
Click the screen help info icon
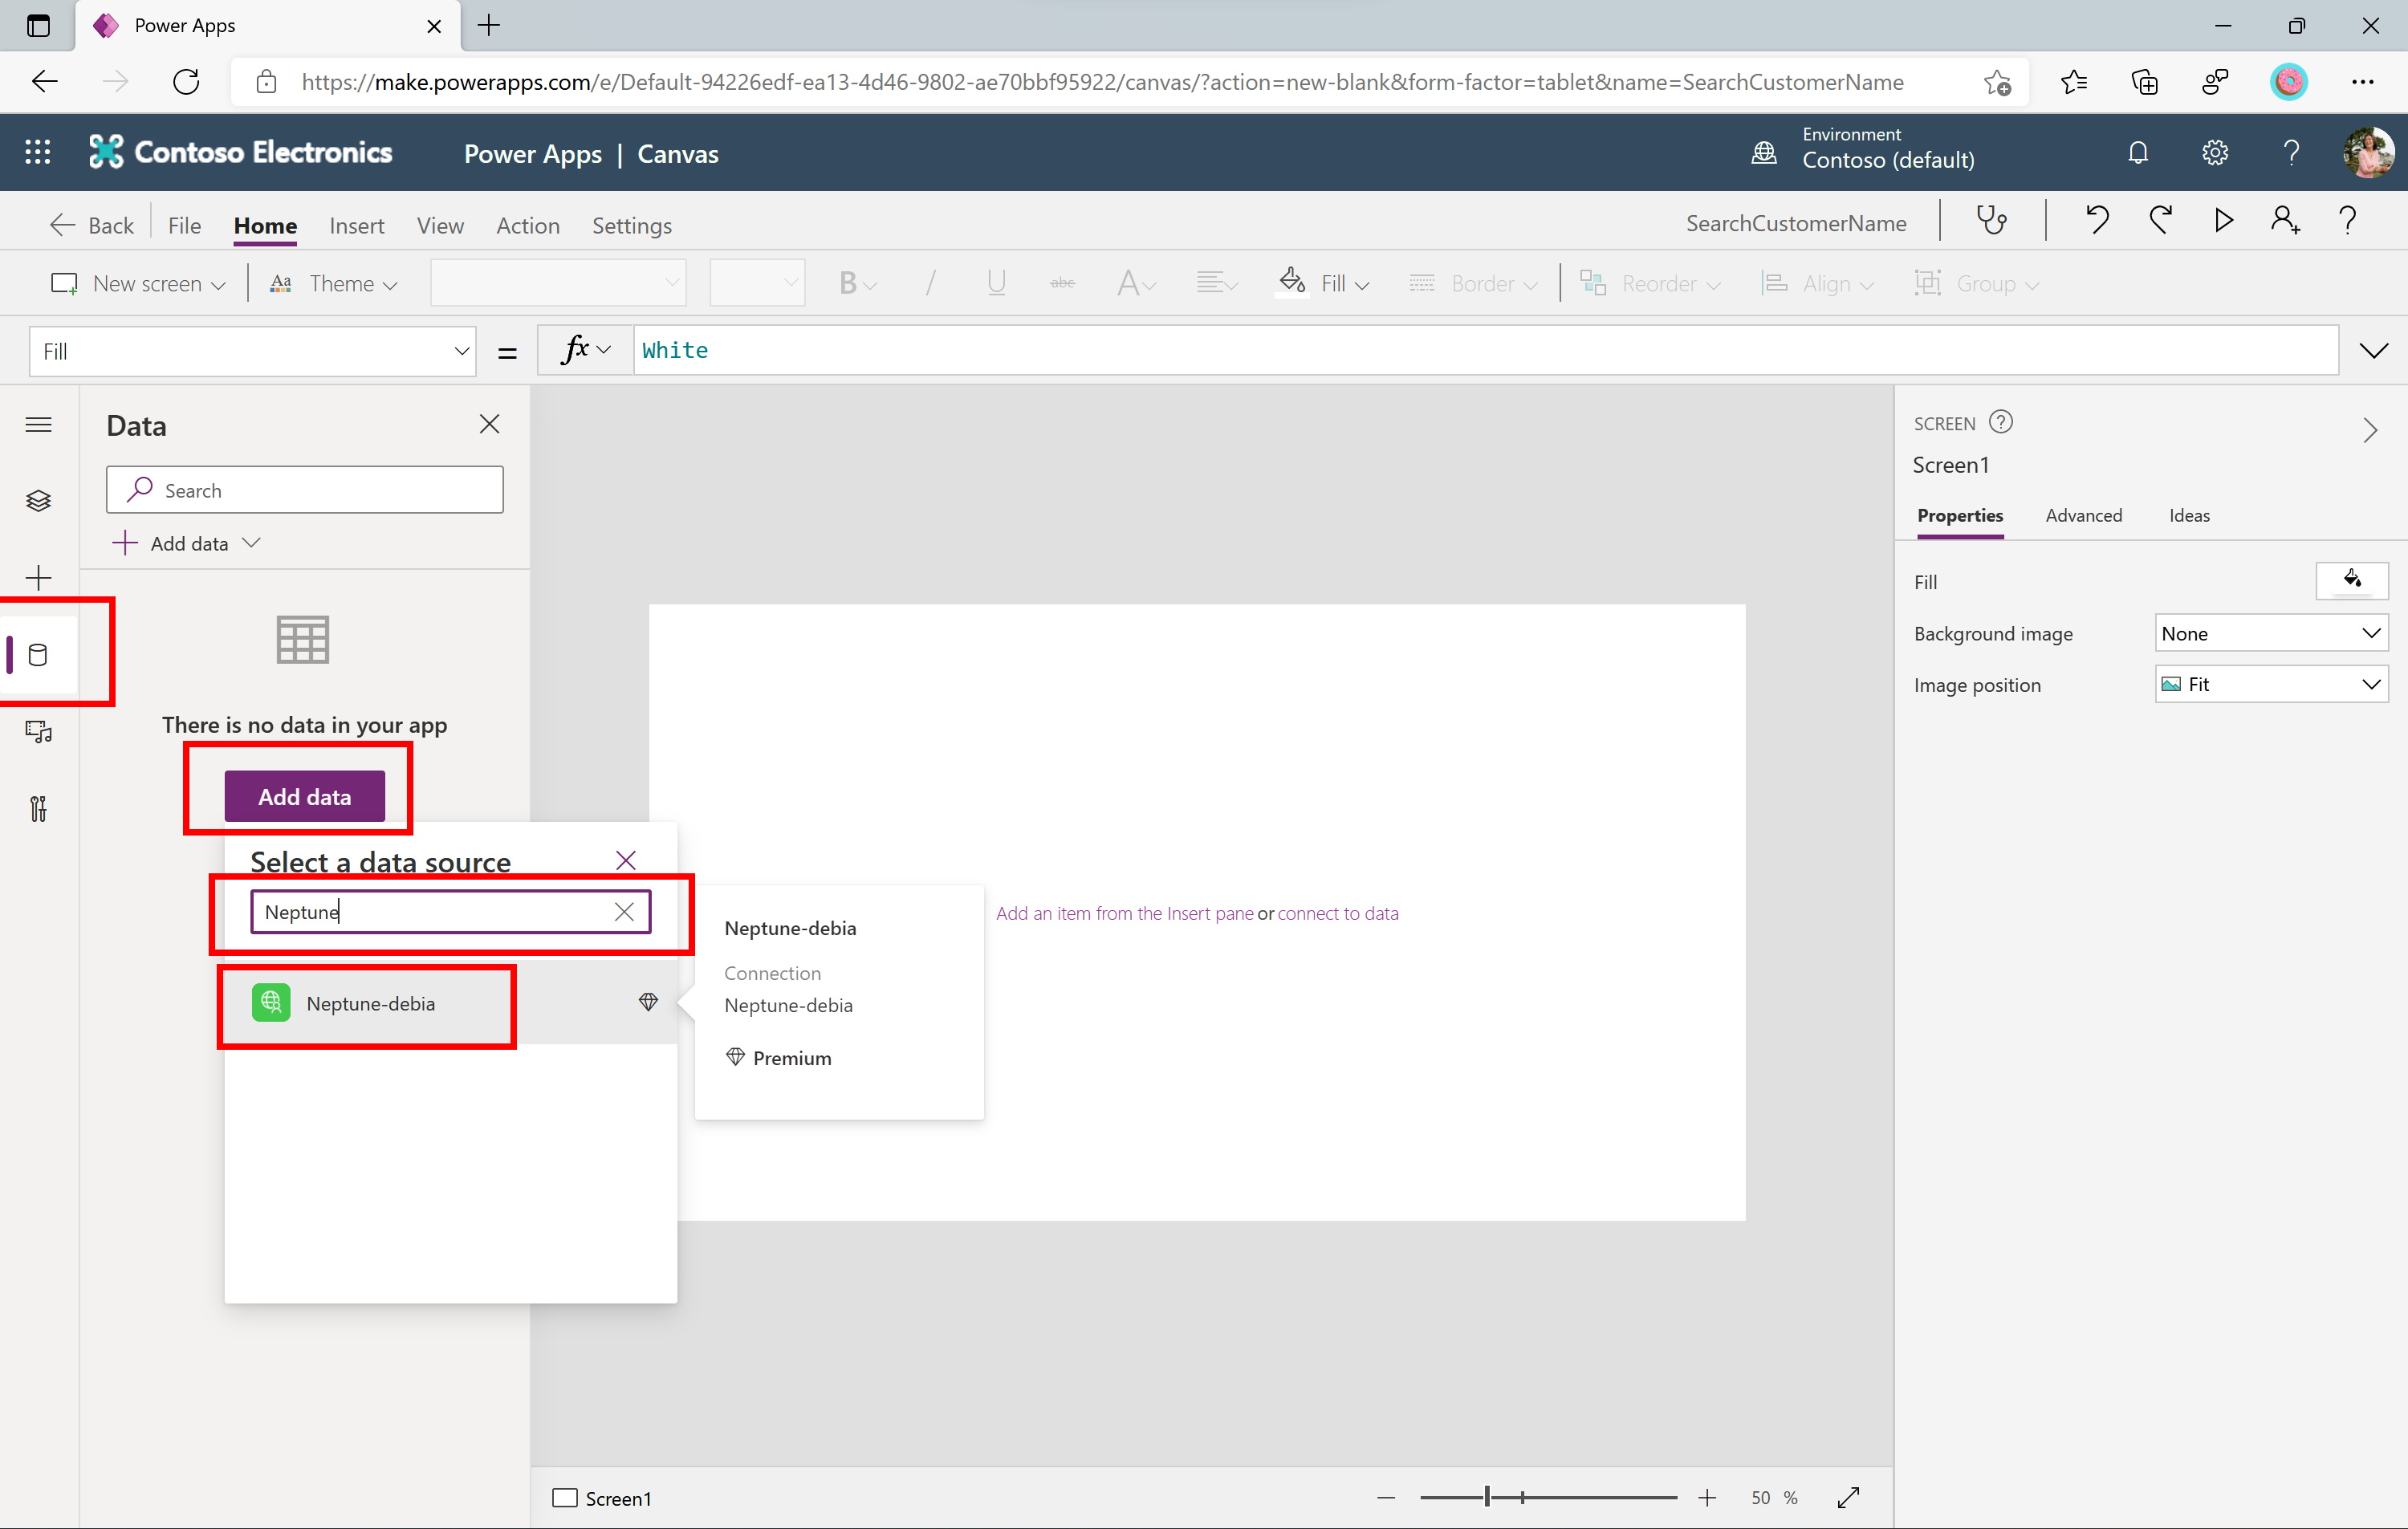[x=2001, y=422]
